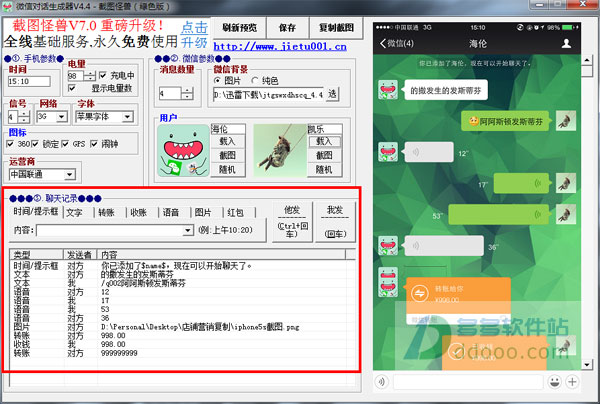The height and width of the screenshot is (404, 600).
Task: Click the 信号 signal stepper arrows
Action: click(x=24, y=117)
